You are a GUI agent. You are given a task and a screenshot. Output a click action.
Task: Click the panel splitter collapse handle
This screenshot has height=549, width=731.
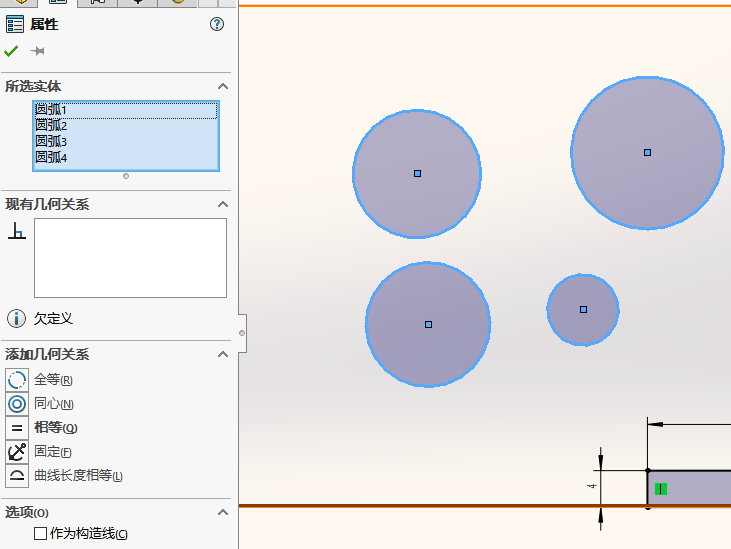click(x=241, y=333)
